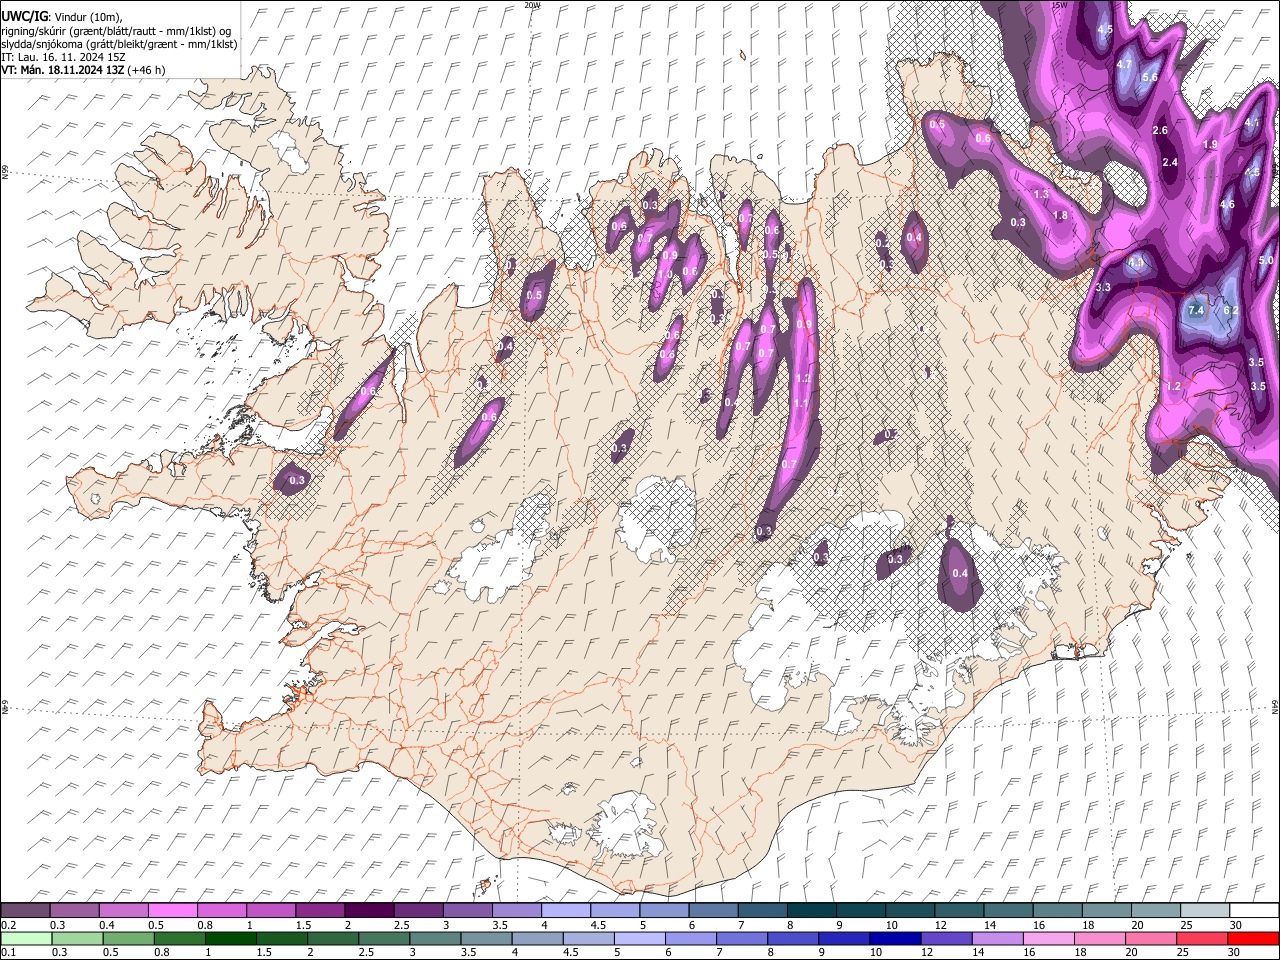Click the '2.4' precipitation value on the map
This screenshot has height=960, width=1280.
tap(1170, 162)
